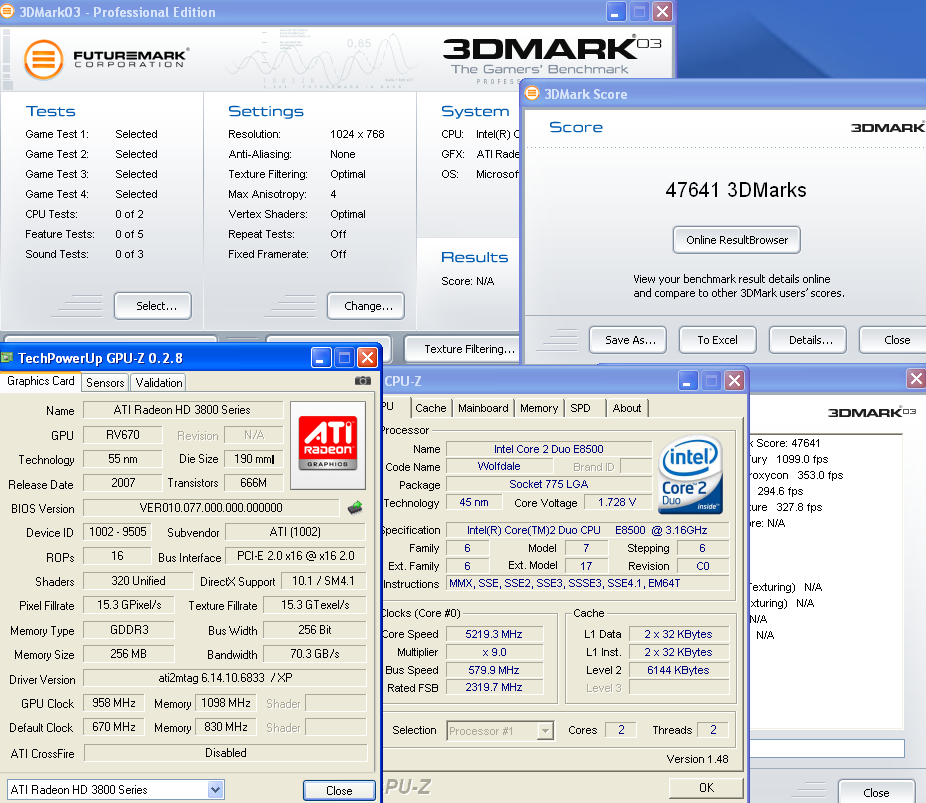This screenshot has width=926, height=803.
Task: Click the Shaders 320 Unified field
Action: (138, 581)
